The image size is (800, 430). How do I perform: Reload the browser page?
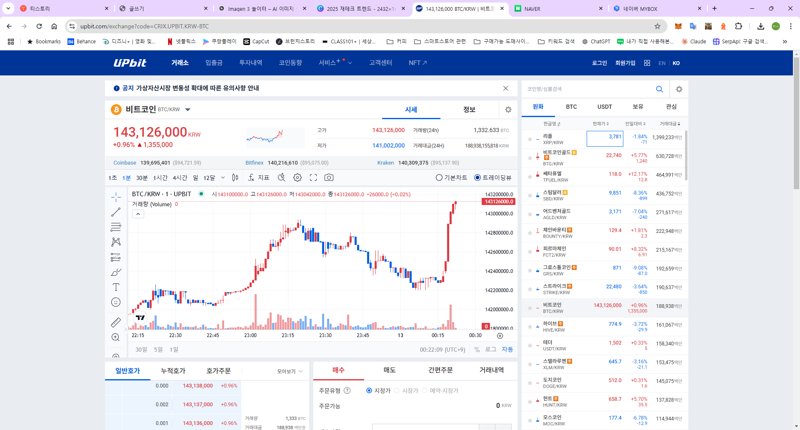[39, 26]
